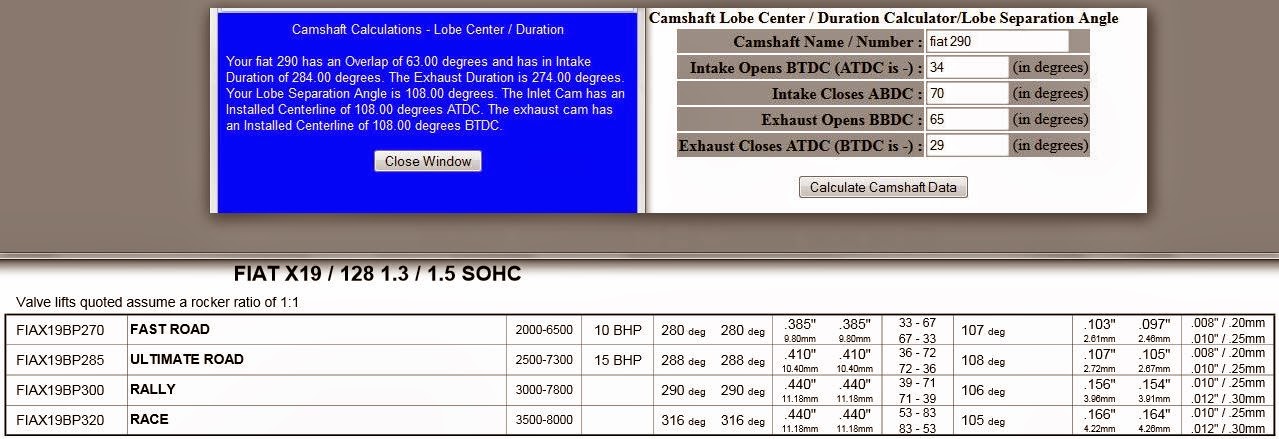The width and height of the screenshot is (1279, 439).
Task: Click the Close Window button
Action: click(x=428, y=161)
